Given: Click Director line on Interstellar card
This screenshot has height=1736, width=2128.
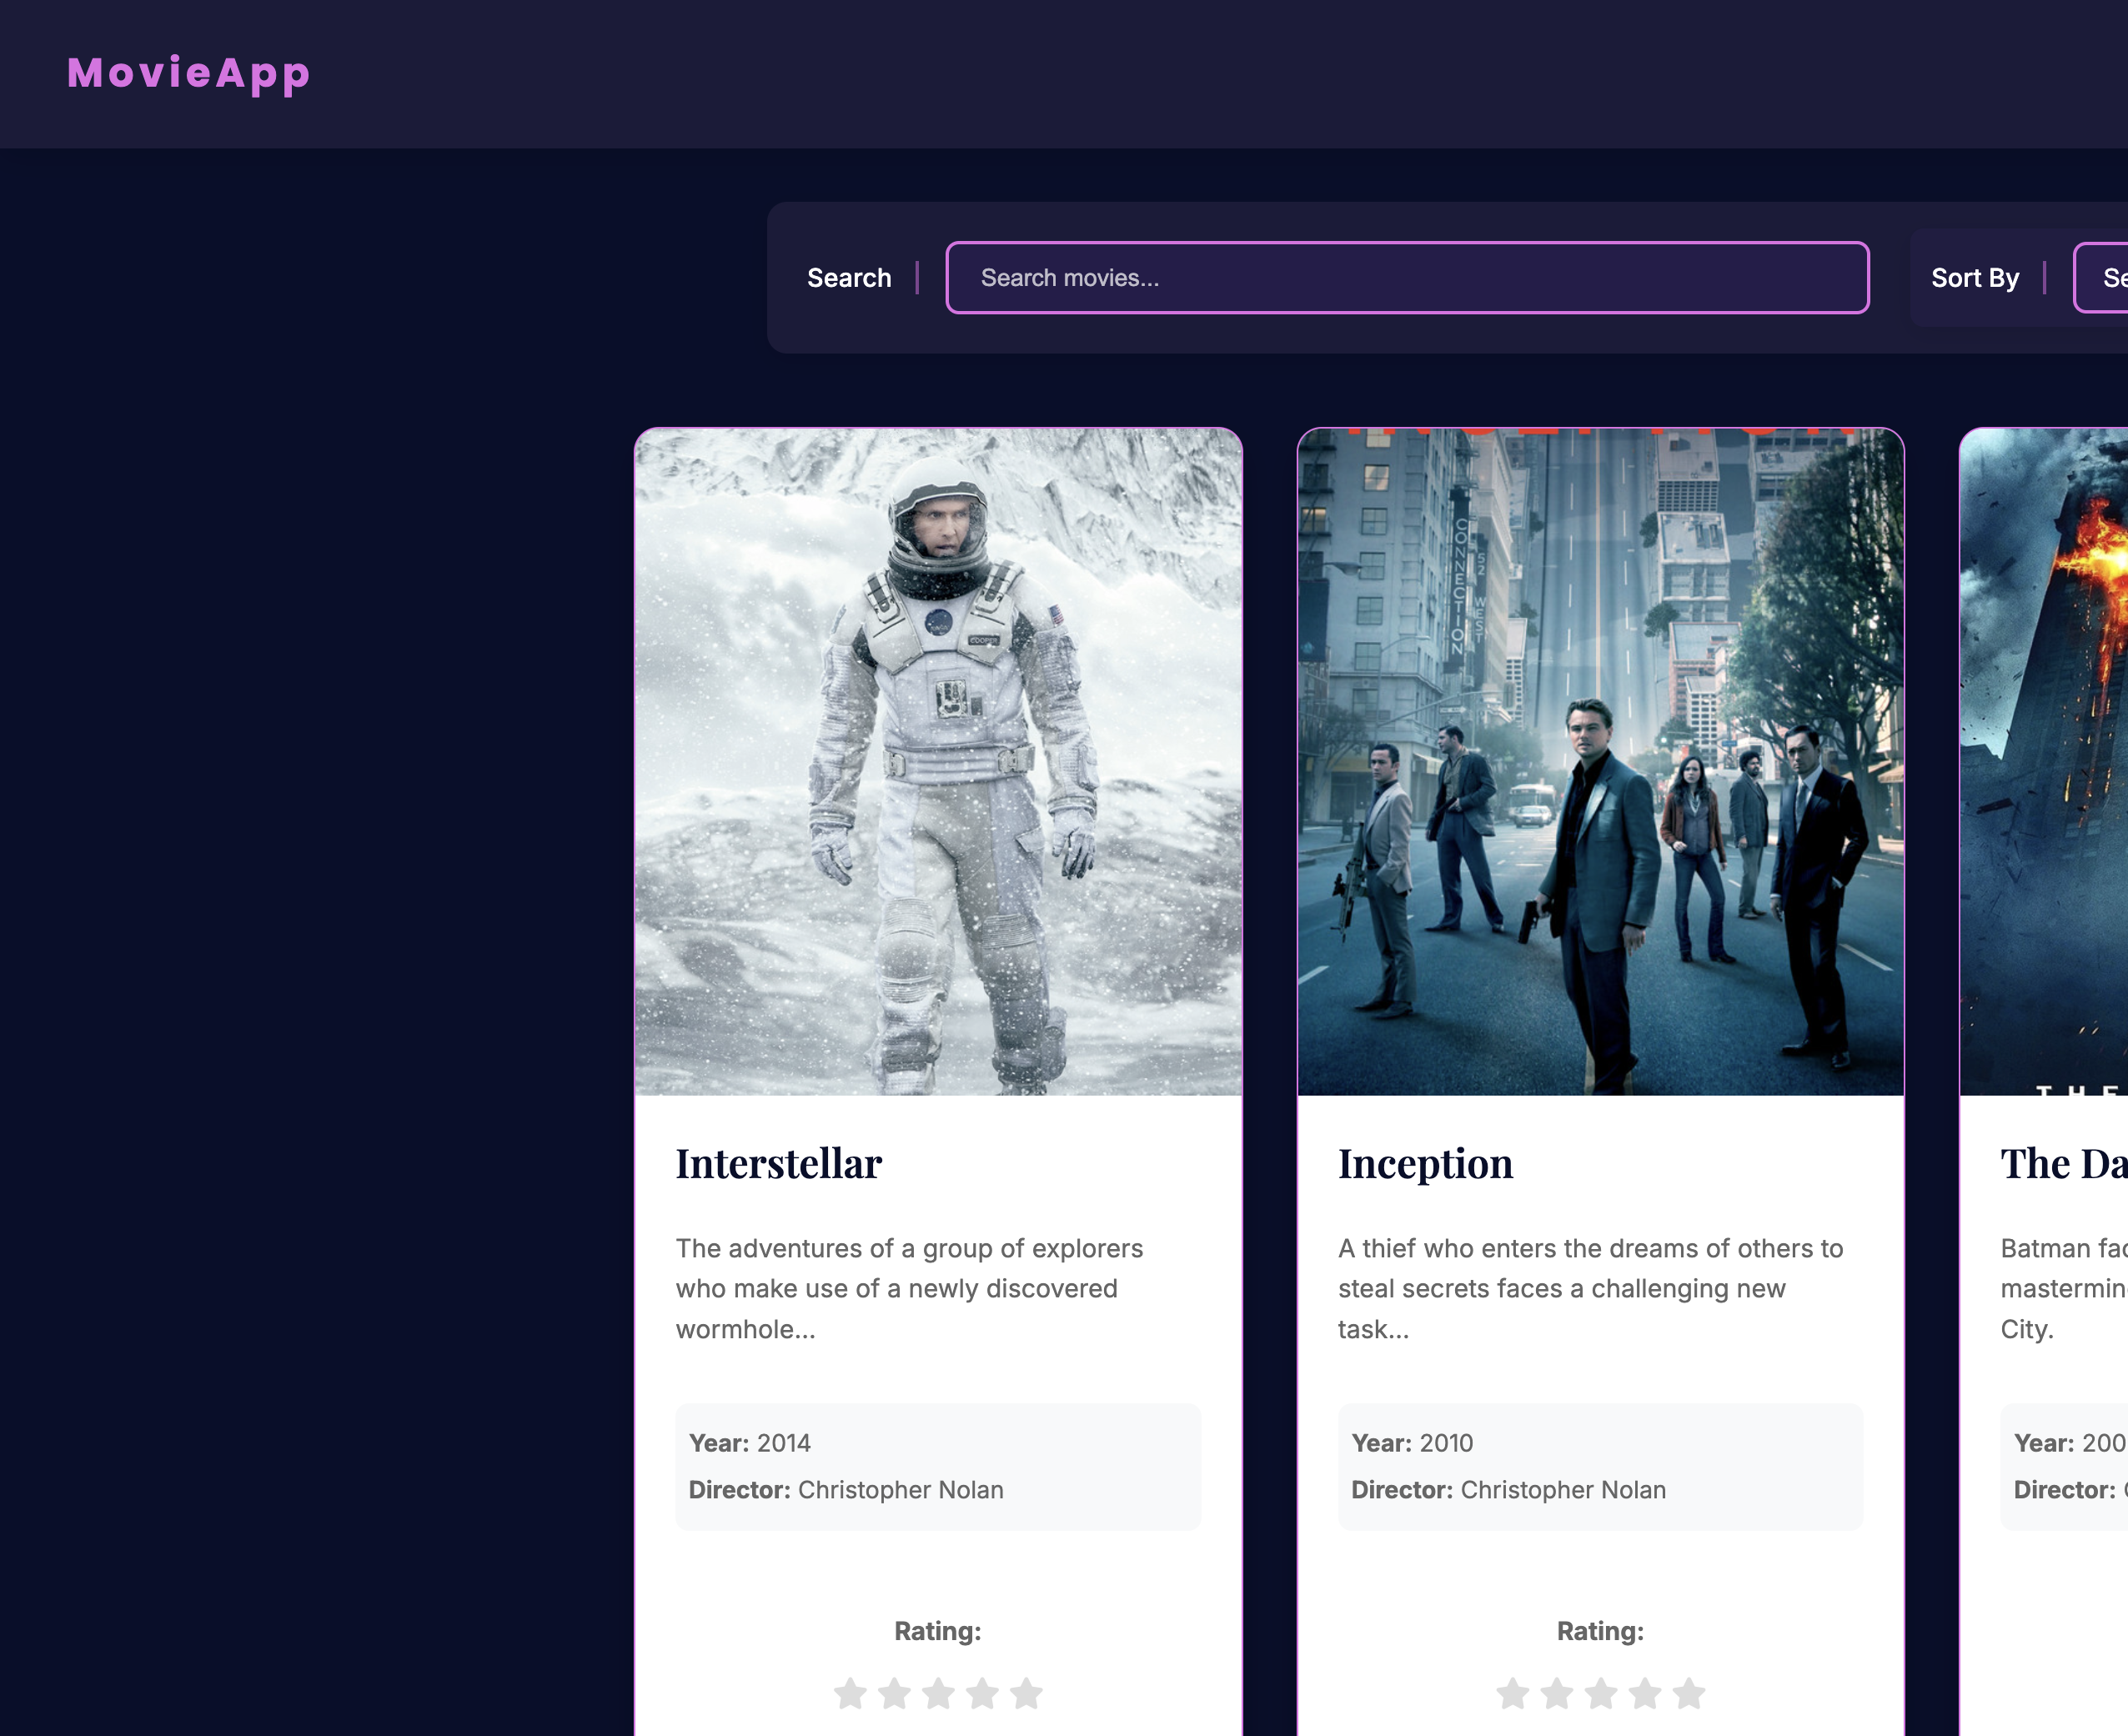Looking at the screenshot, I should coord(846,1490).
